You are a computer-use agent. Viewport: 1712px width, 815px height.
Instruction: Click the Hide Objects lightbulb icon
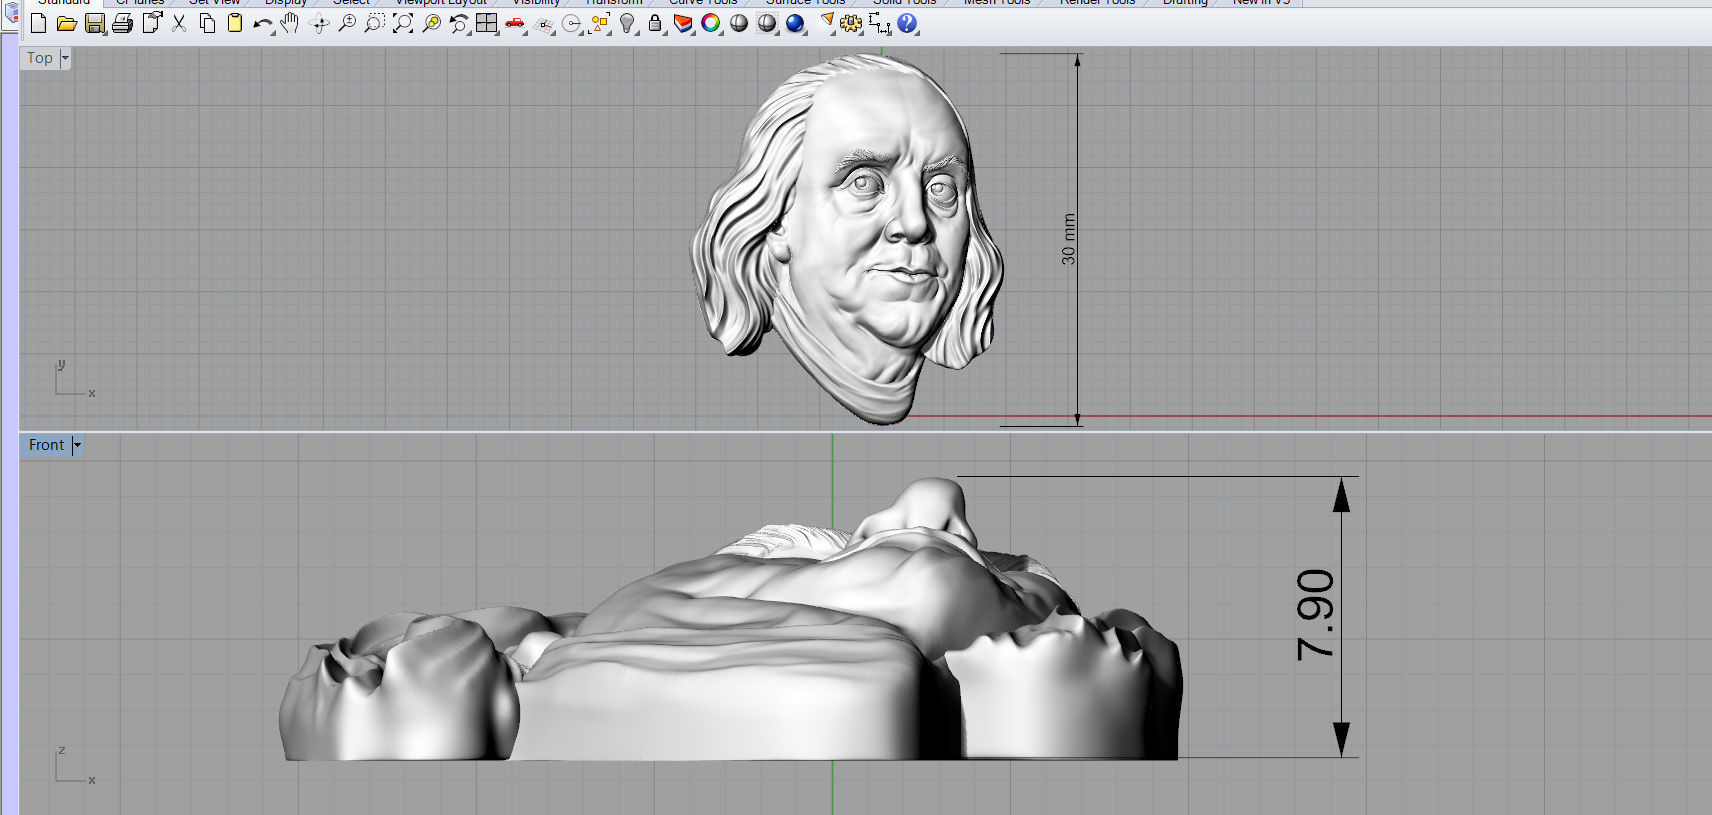point(627,23)
